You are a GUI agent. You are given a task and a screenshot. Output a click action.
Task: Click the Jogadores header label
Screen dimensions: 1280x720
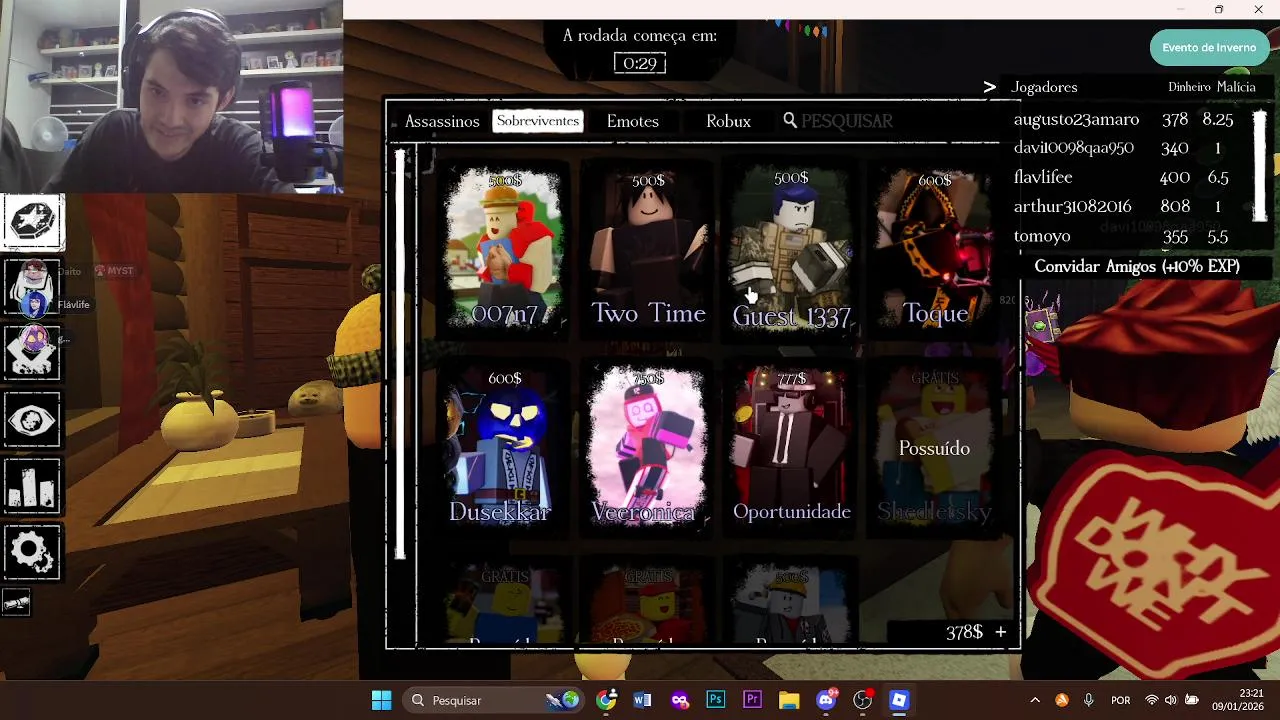pos(1044,87)
